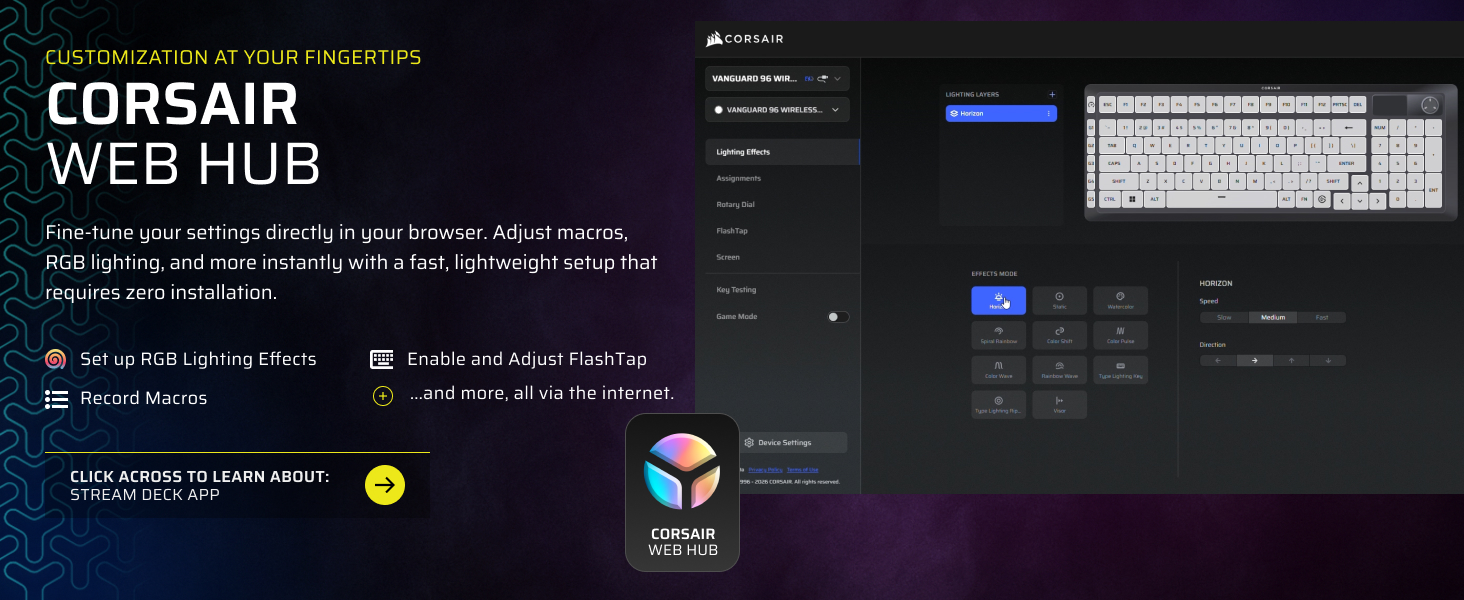This screenshot has width=1464, height=600.
Task: Click the TAB key on keyboard preview
Action: [x=1112, y=145]
